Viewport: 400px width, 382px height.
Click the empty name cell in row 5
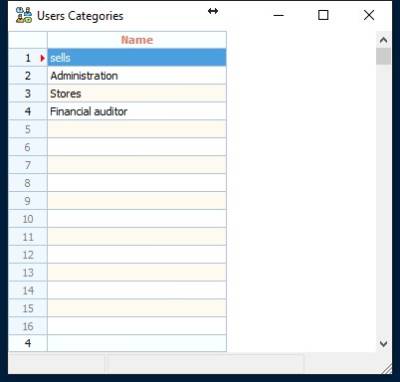point(137,129)
